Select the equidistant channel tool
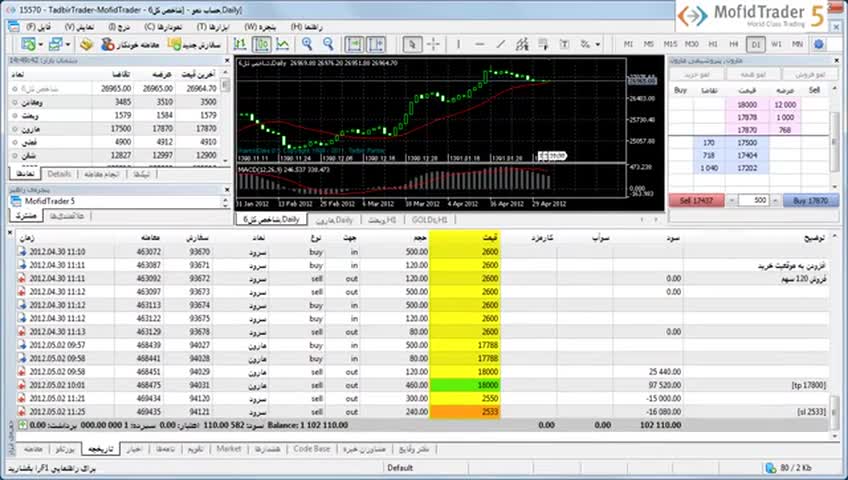 [522, 44]
